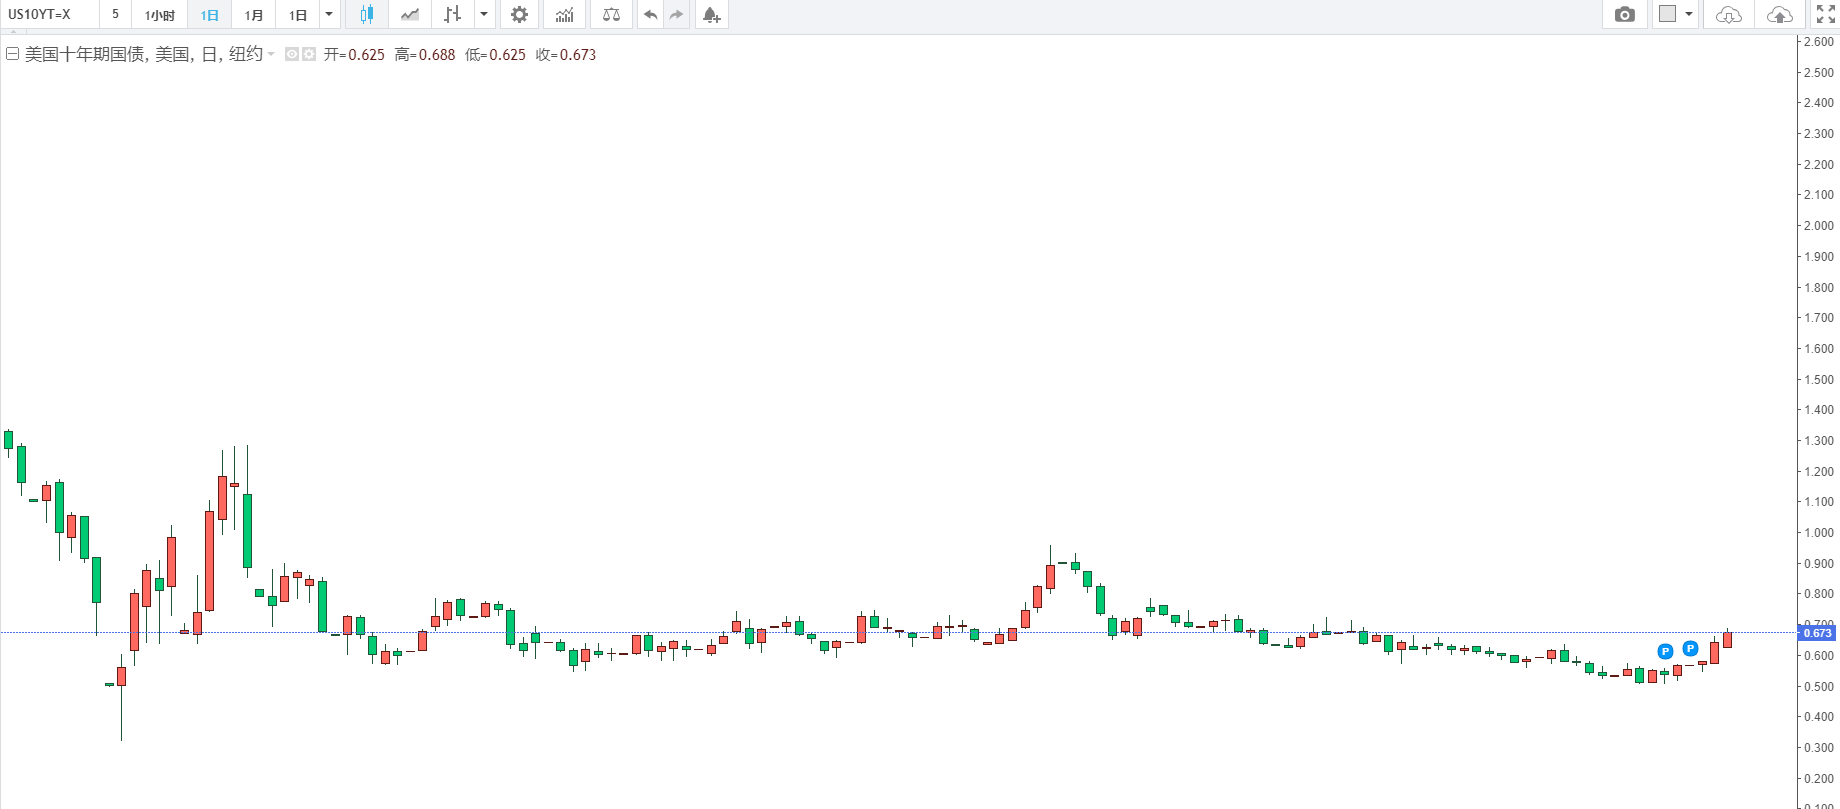Viewport: 1840px width, 809px height.
Task: Click the 低=0.625 low value
Action: click(x=495, y=55)
